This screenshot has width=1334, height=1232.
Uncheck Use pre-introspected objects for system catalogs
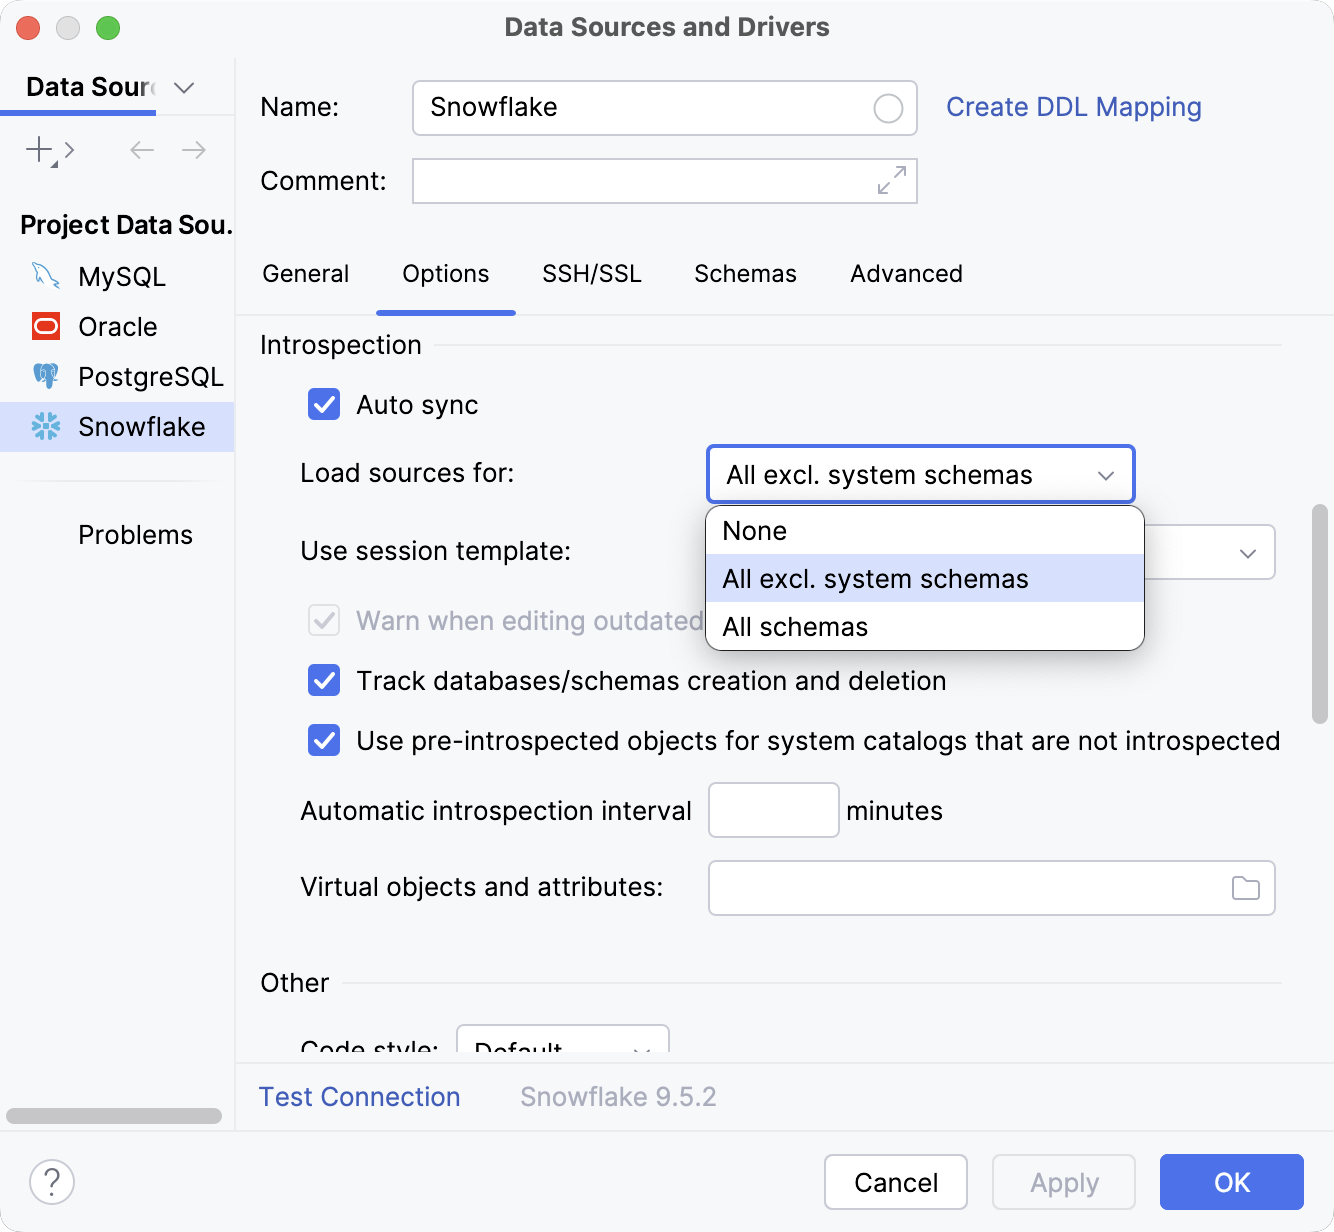pos(323,740)
